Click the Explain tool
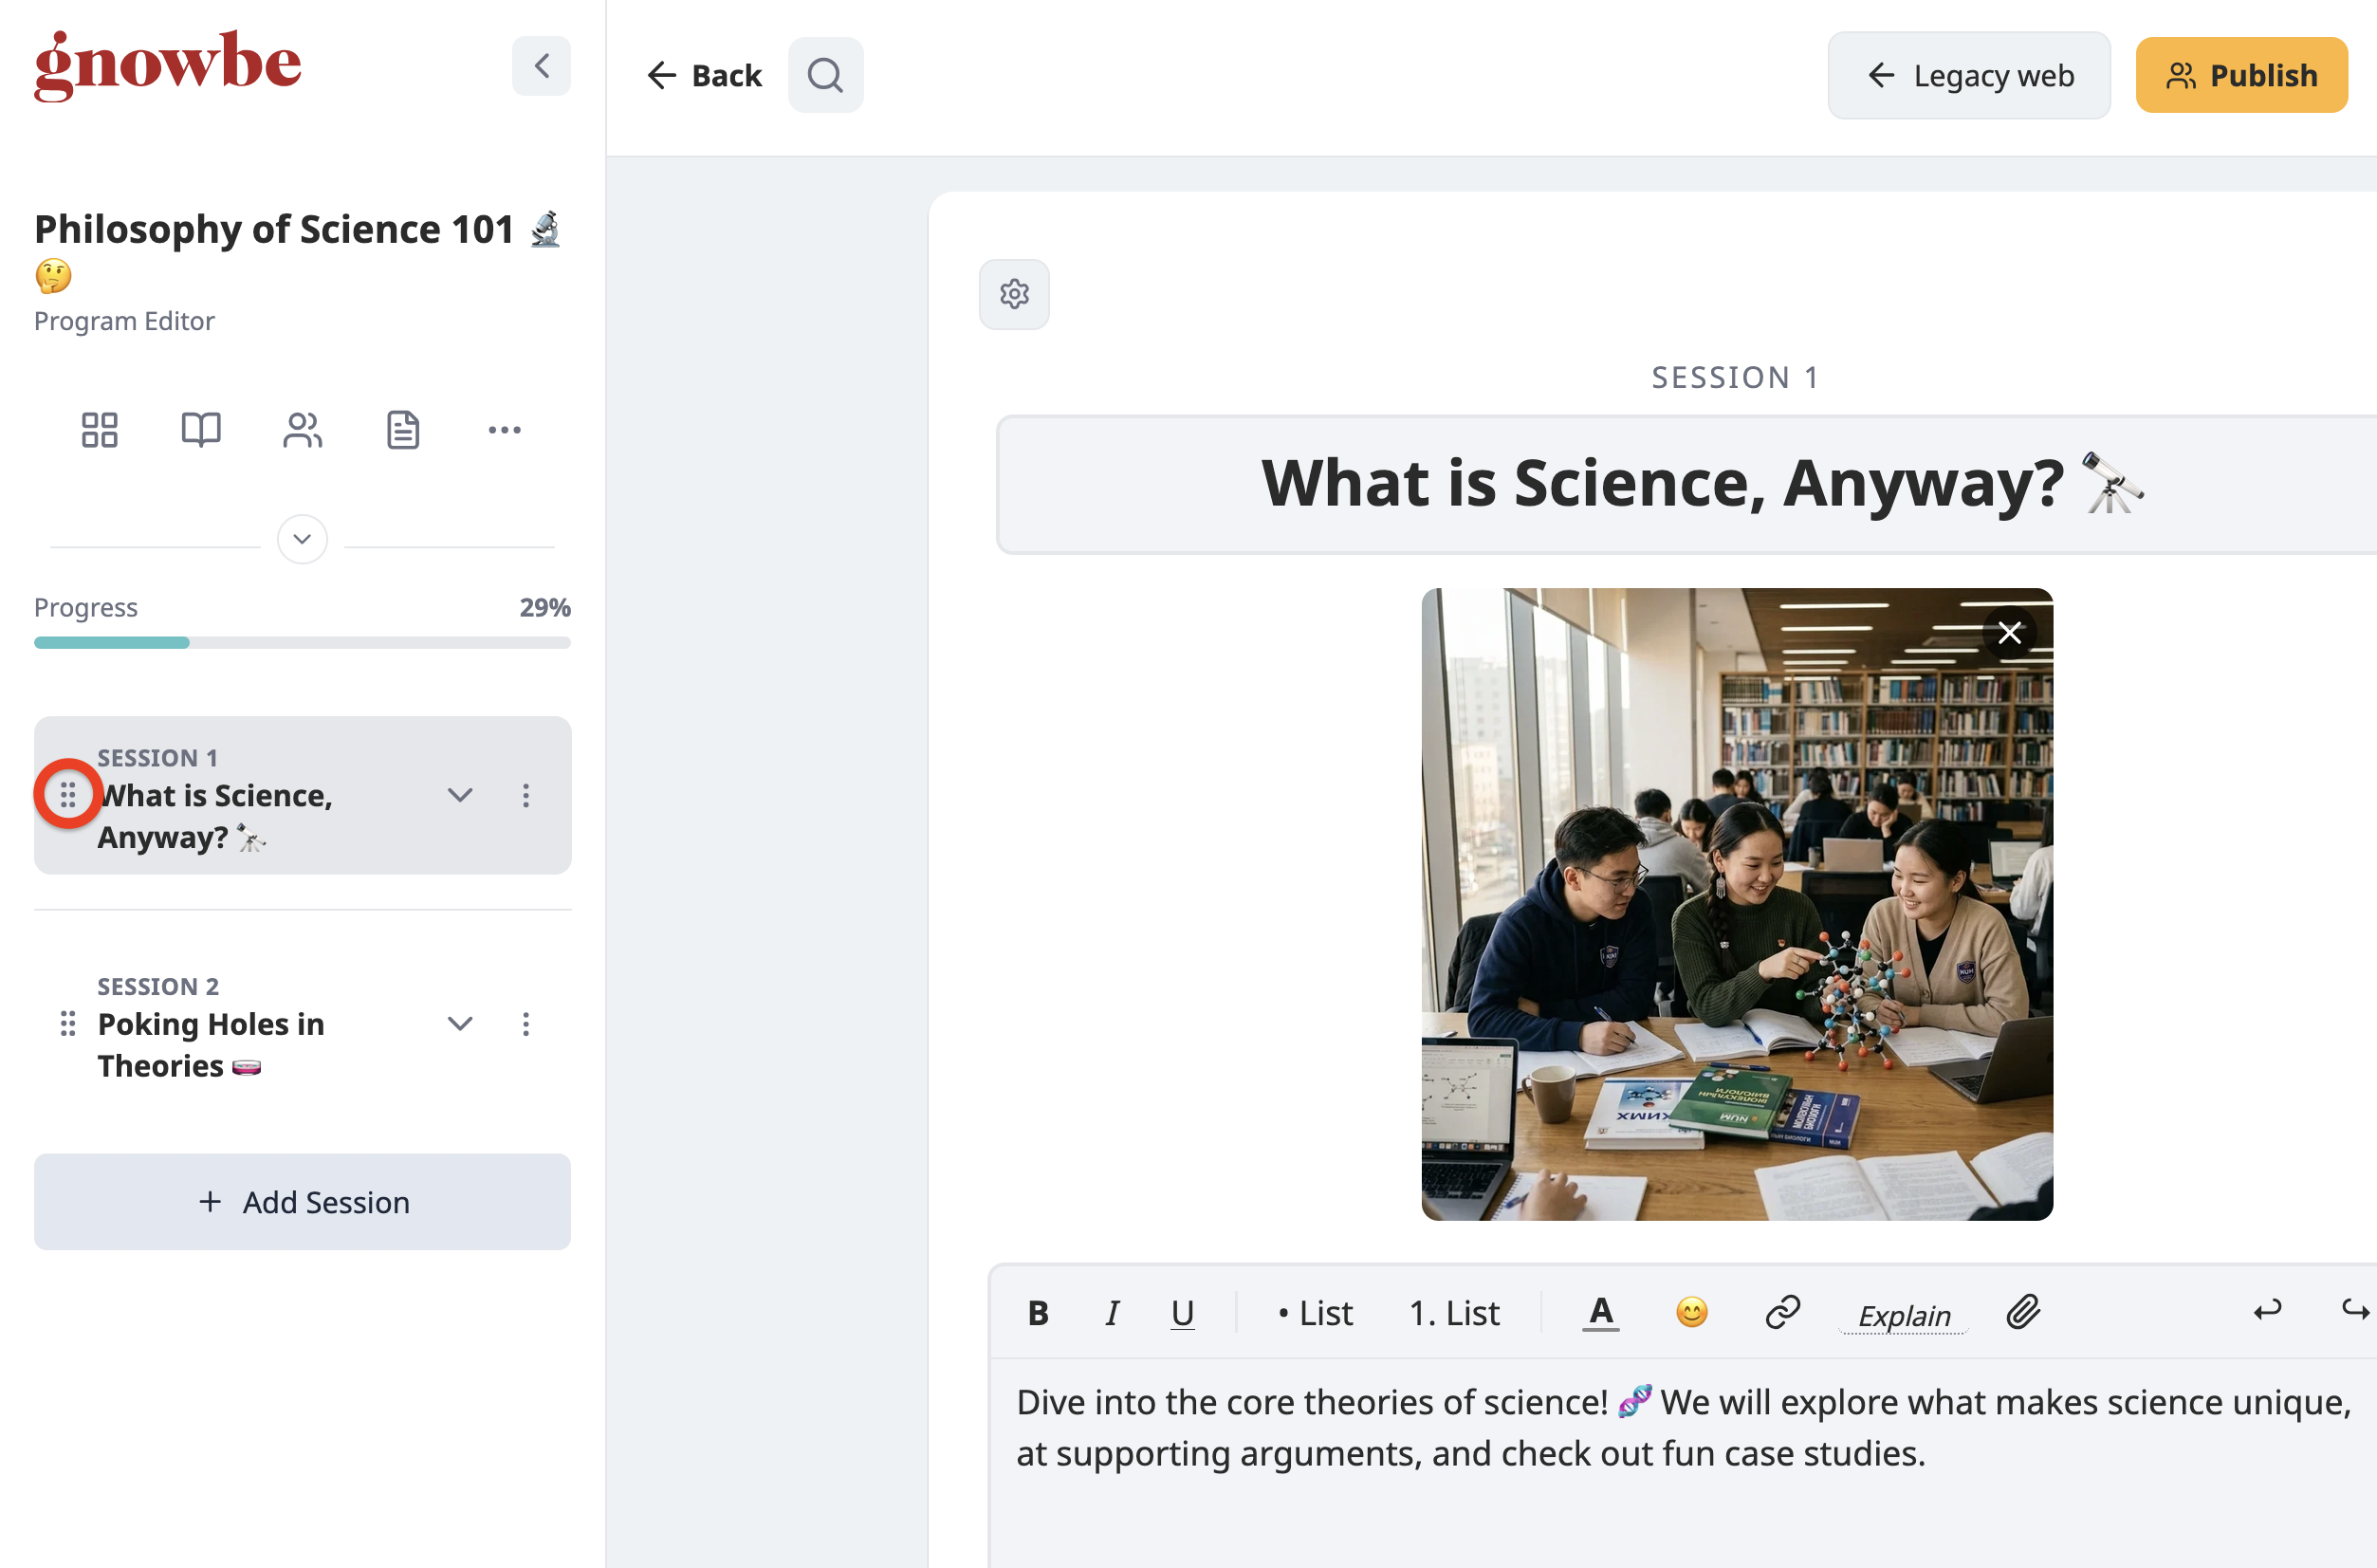 [x=1904, y=1315]
